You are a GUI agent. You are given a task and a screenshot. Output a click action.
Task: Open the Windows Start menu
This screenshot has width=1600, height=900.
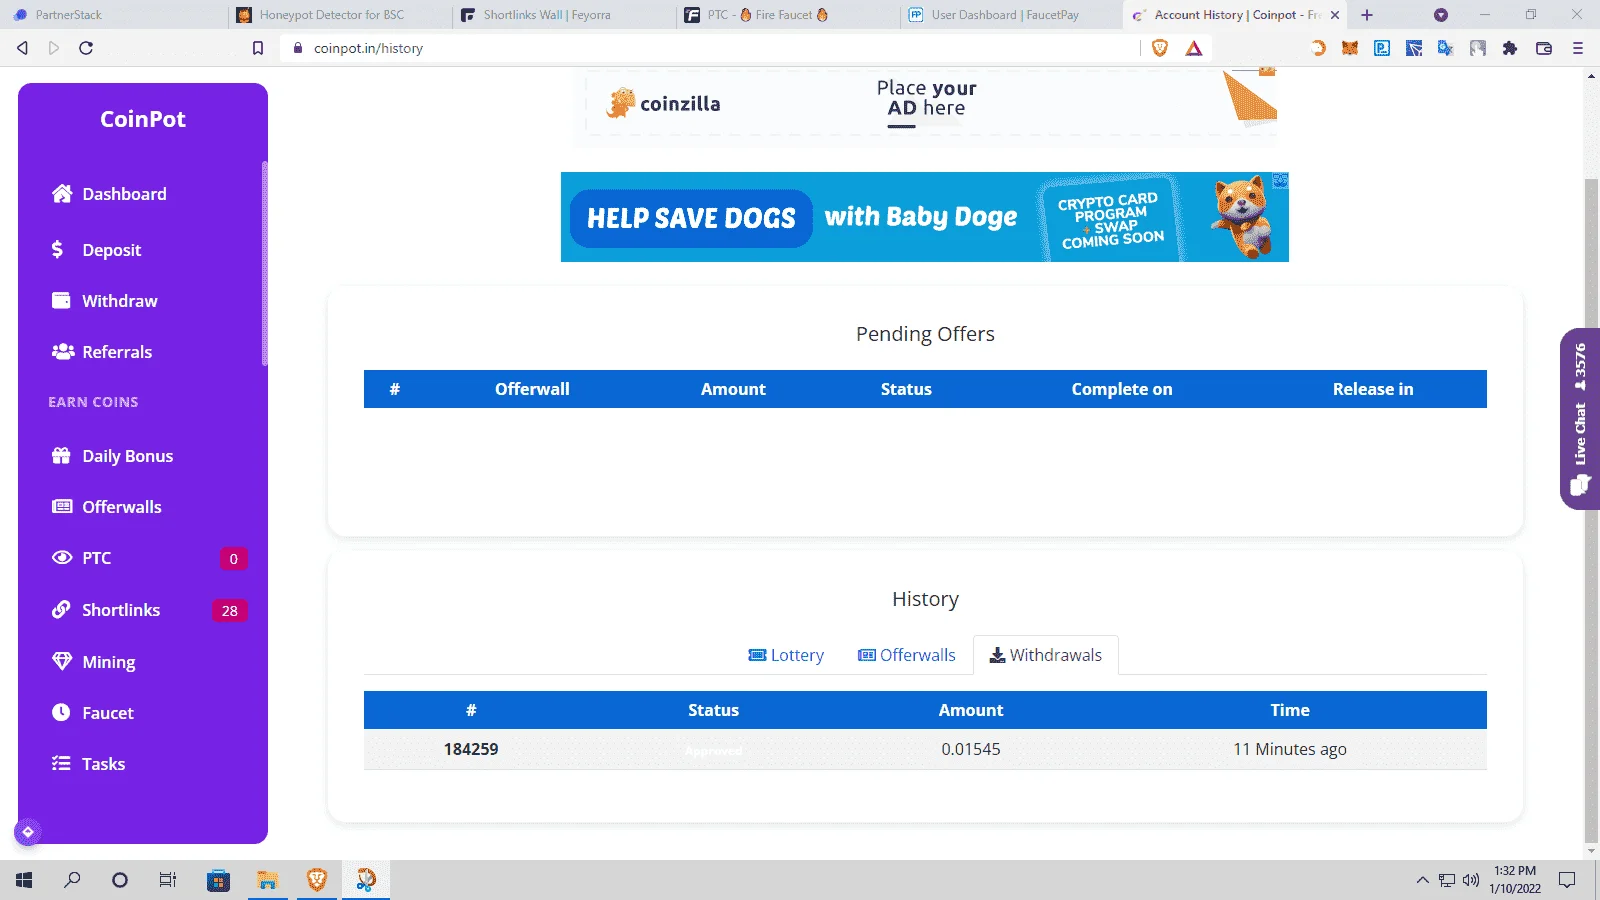[24, 880]
